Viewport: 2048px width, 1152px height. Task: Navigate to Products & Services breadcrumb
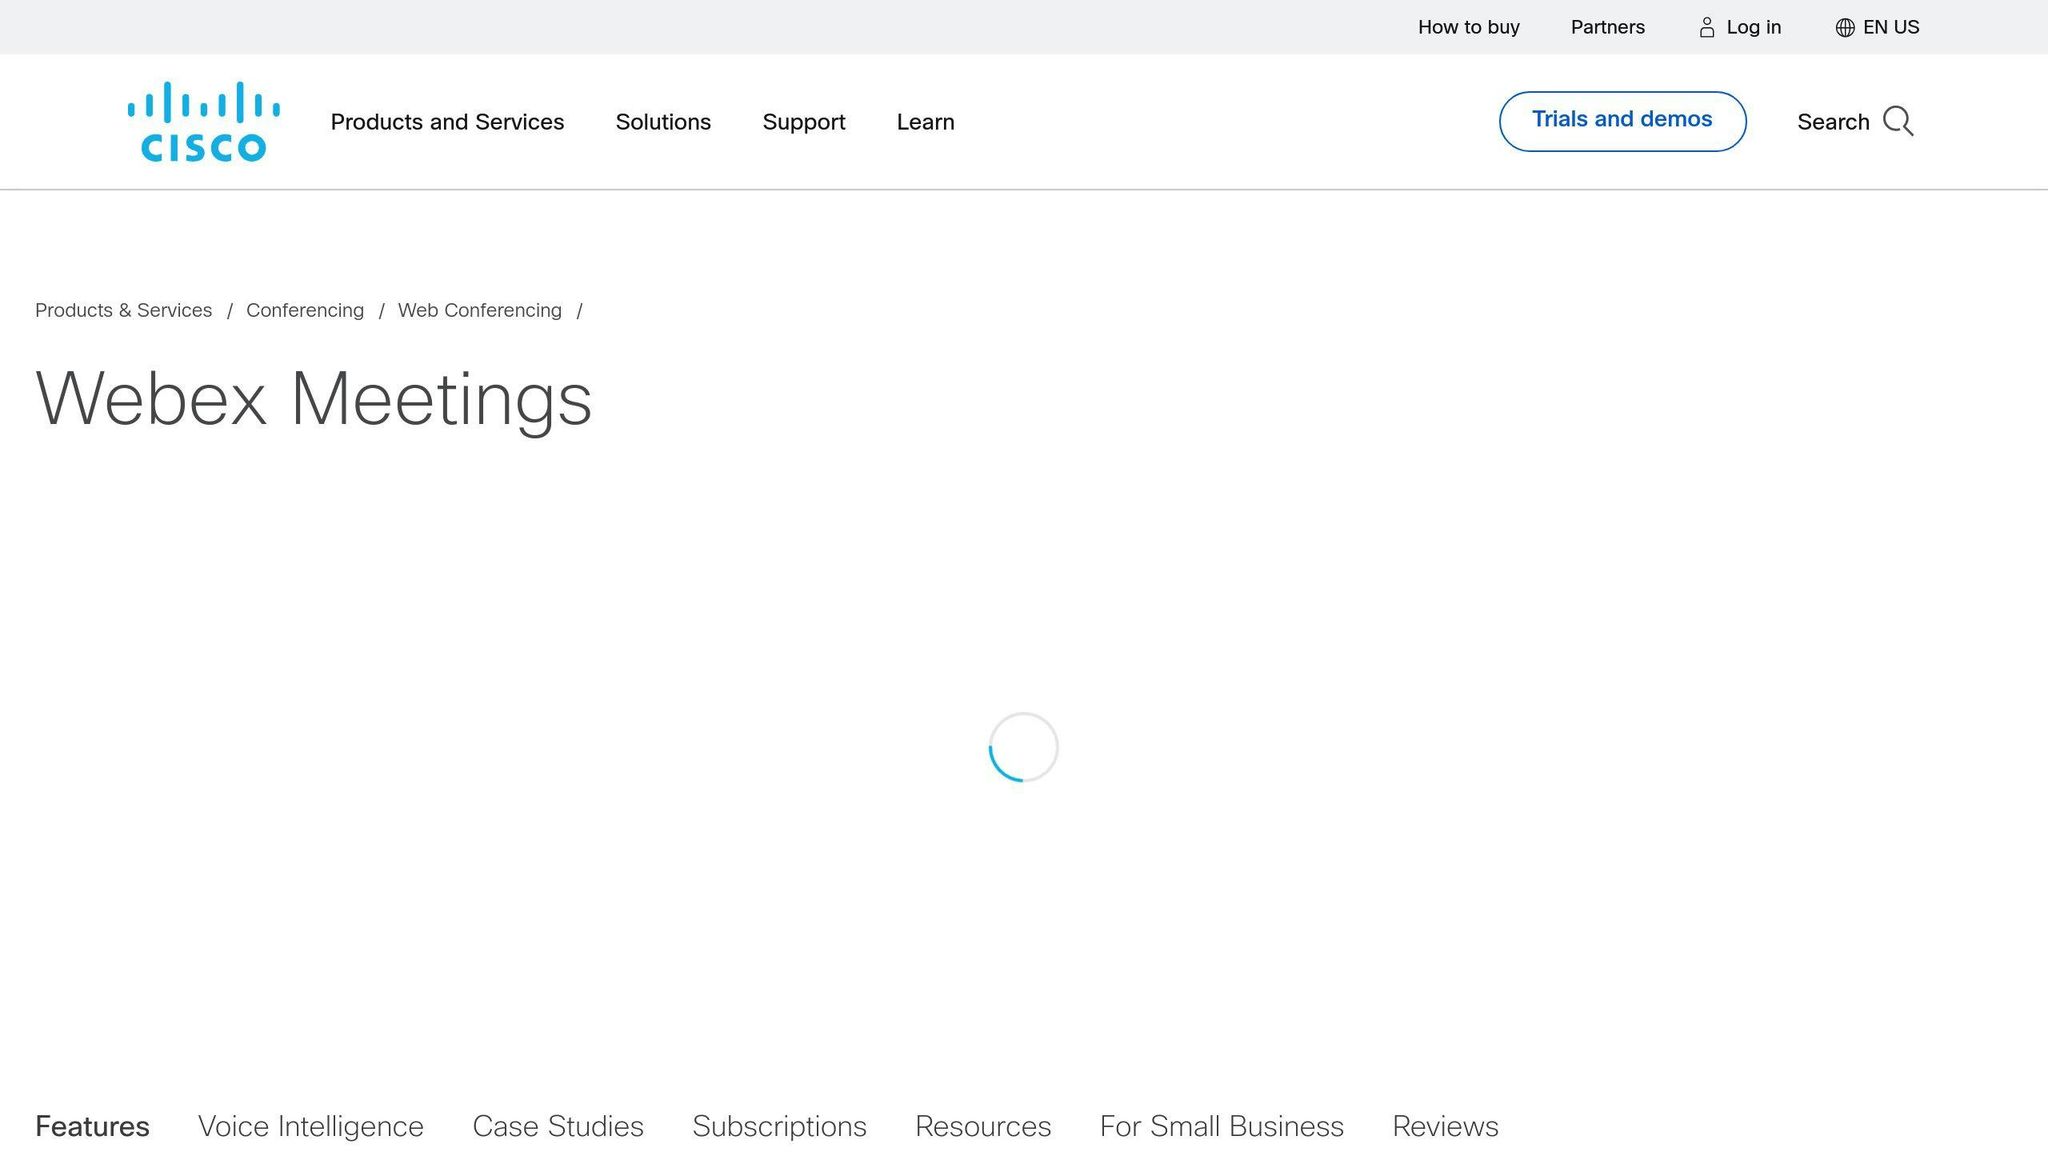[123, 310]
